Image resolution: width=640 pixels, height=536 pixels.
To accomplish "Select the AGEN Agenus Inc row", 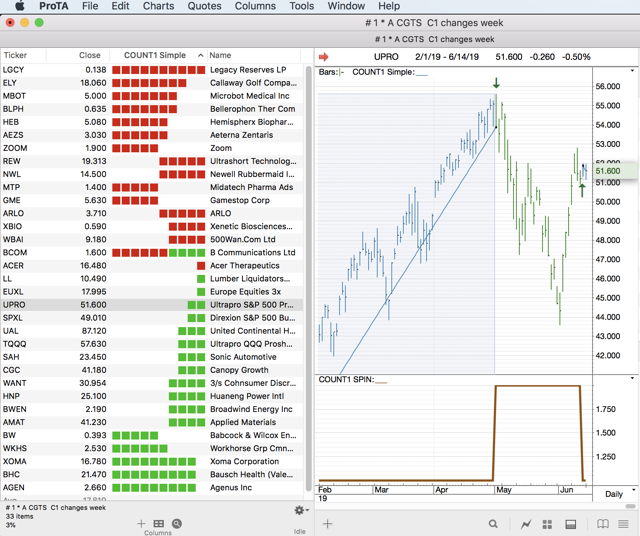I will pos(152,488).
